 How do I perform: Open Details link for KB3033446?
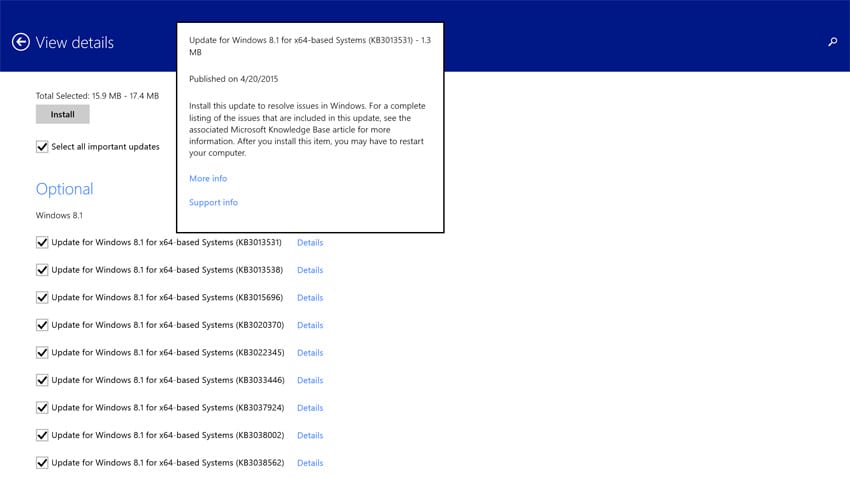[310, 380]
